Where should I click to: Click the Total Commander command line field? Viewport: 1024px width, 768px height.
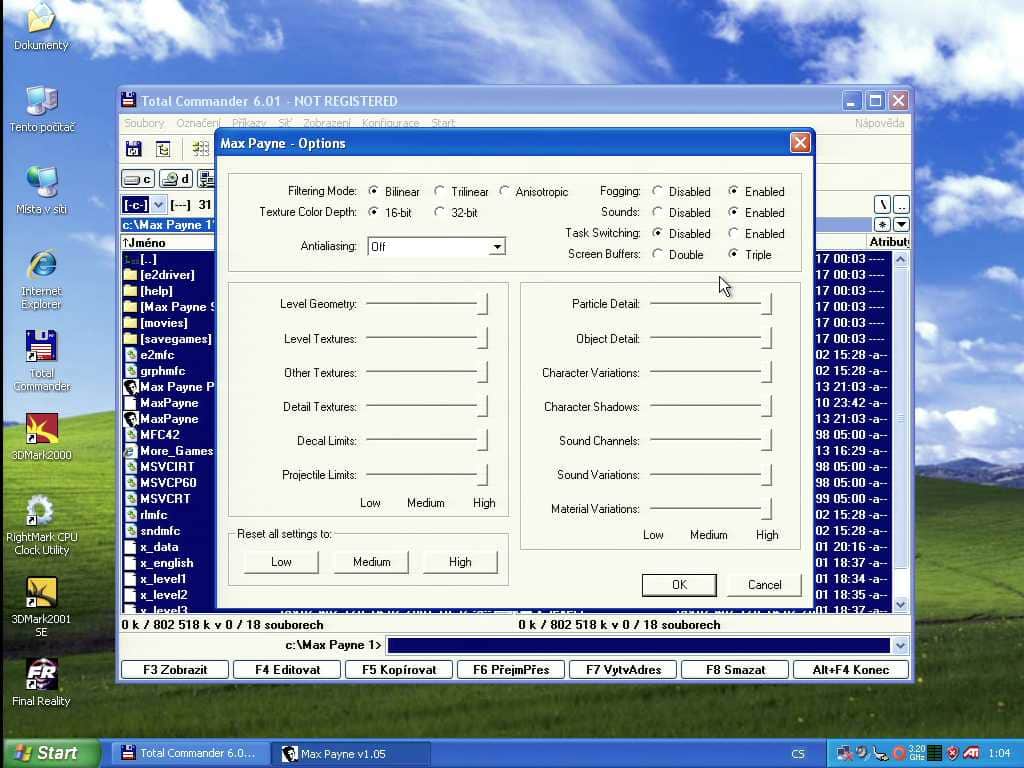pyautogui.click(x=638, y=645)
